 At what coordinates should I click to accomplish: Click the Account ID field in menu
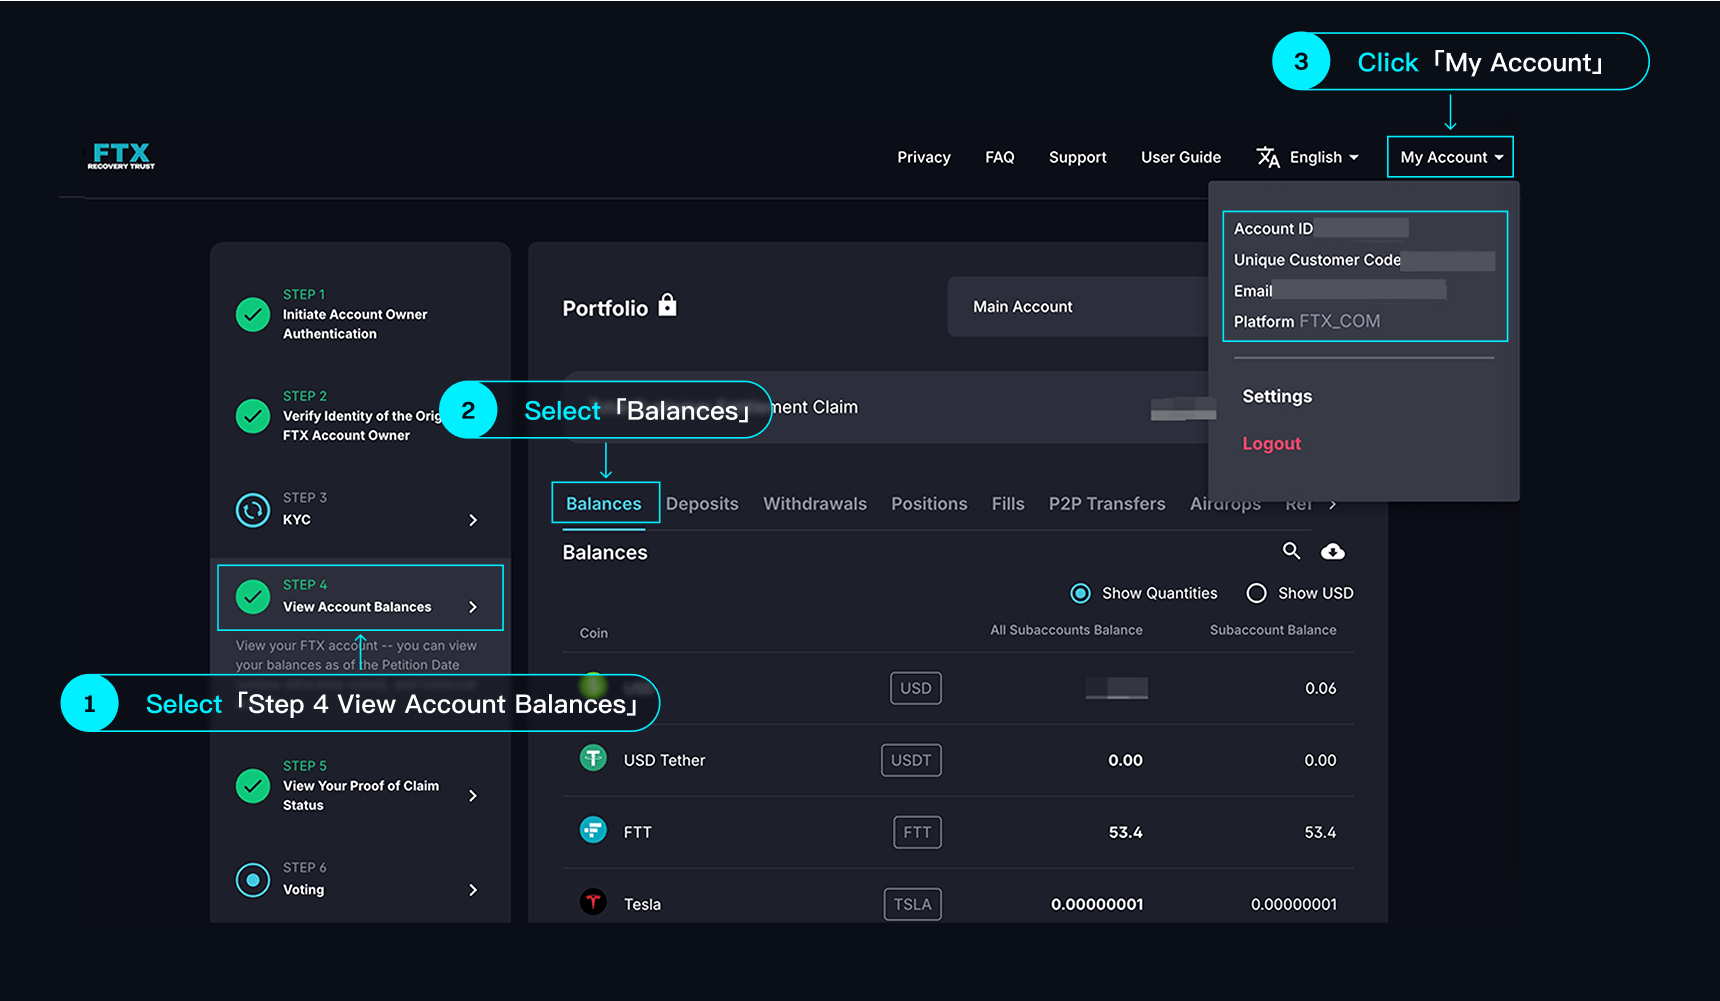tap(1321, 228)
